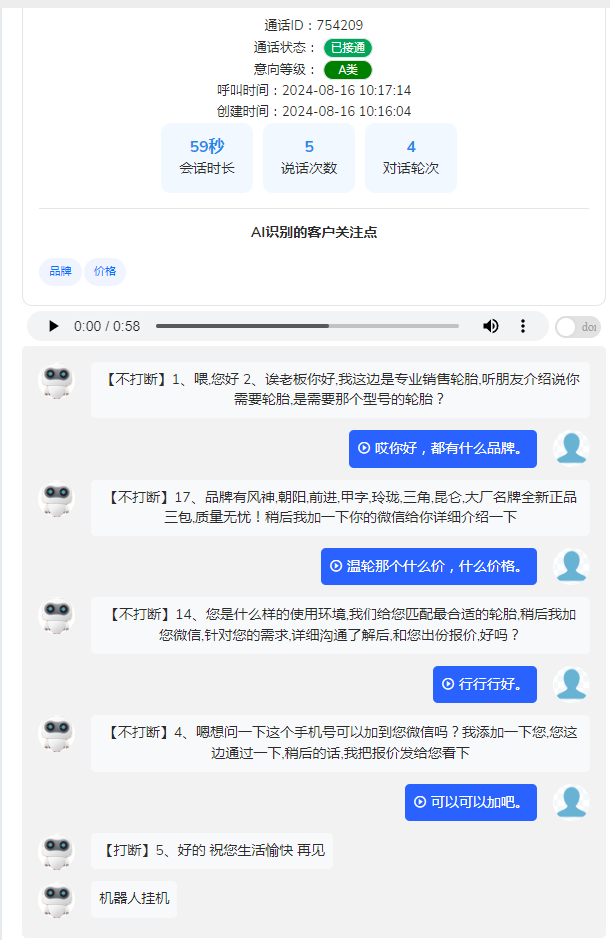Play voice clip icon for '可以可以加吧'
This screenshot has width=610, height=940.
[420, 802]
